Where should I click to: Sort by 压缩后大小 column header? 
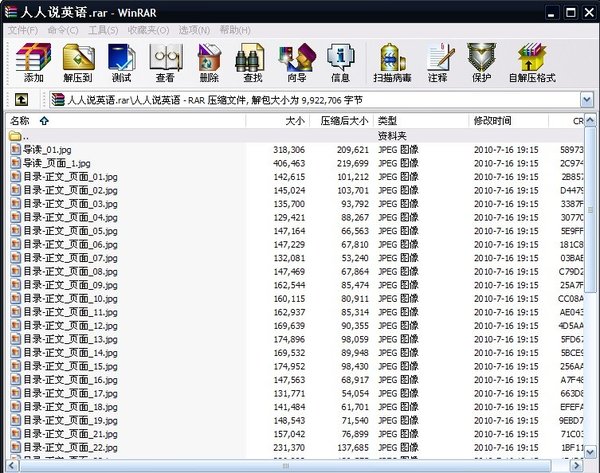[341, 121]
